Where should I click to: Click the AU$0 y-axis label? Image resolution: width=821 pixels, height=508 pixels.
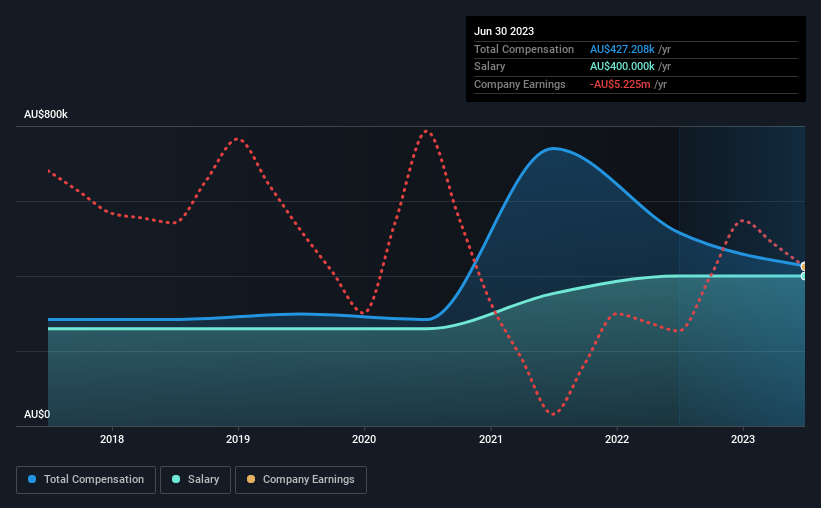point(37,414)
